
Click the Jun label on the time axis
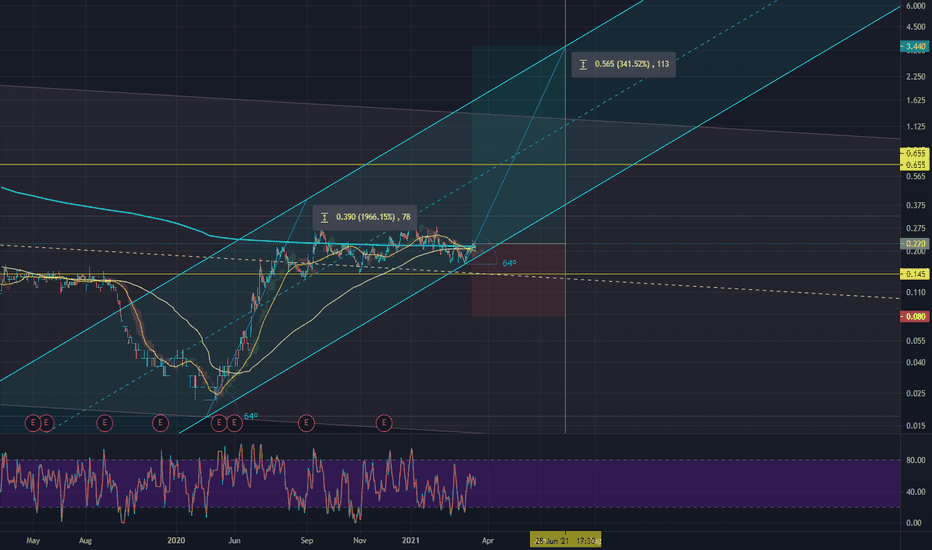click(x=235, y=540)
